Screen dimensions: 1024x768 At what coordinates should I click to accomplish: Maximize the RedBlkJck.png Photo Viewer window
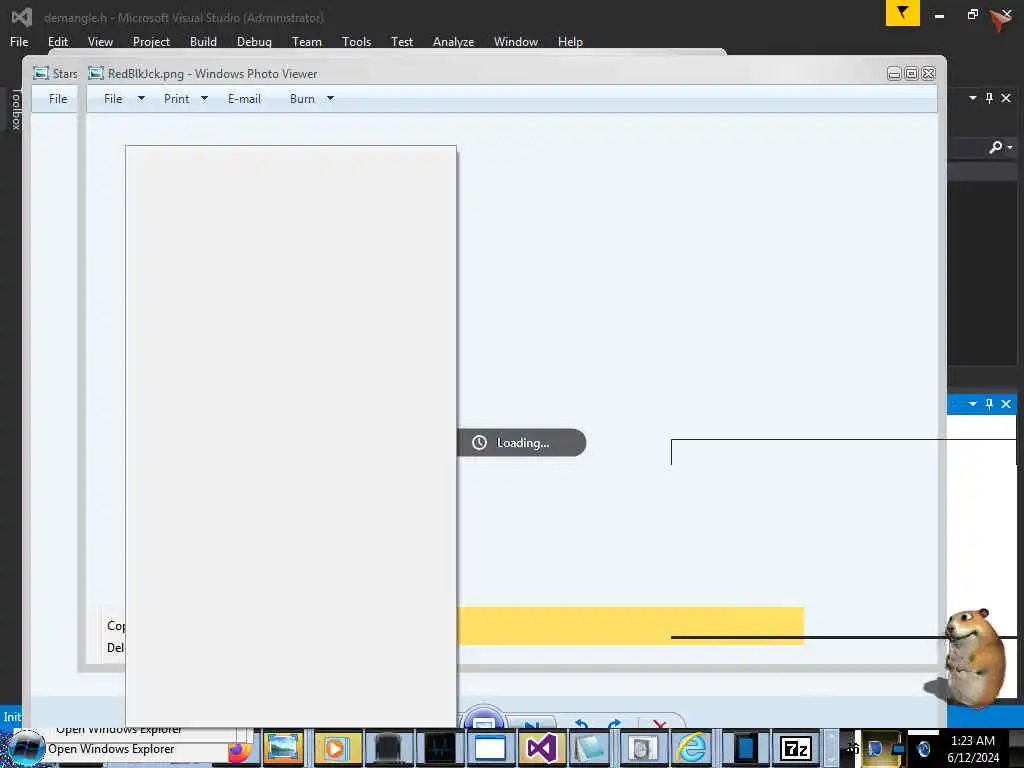pos(912,74)
